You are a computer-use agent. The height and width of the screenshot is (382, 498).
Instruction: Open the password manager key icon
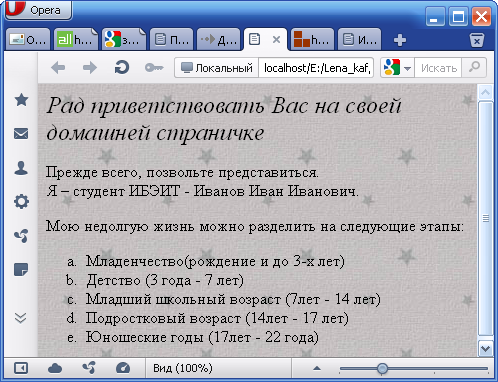pos(154,68)
